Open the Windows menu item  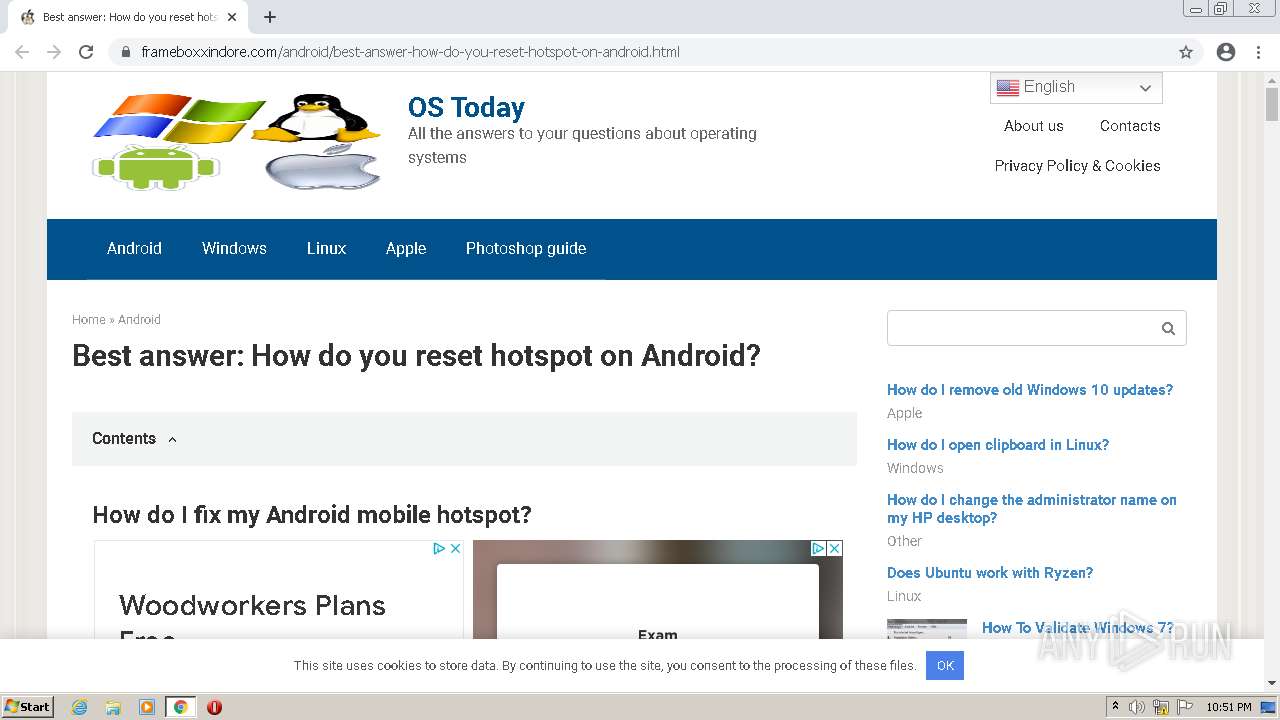(234, 248)
